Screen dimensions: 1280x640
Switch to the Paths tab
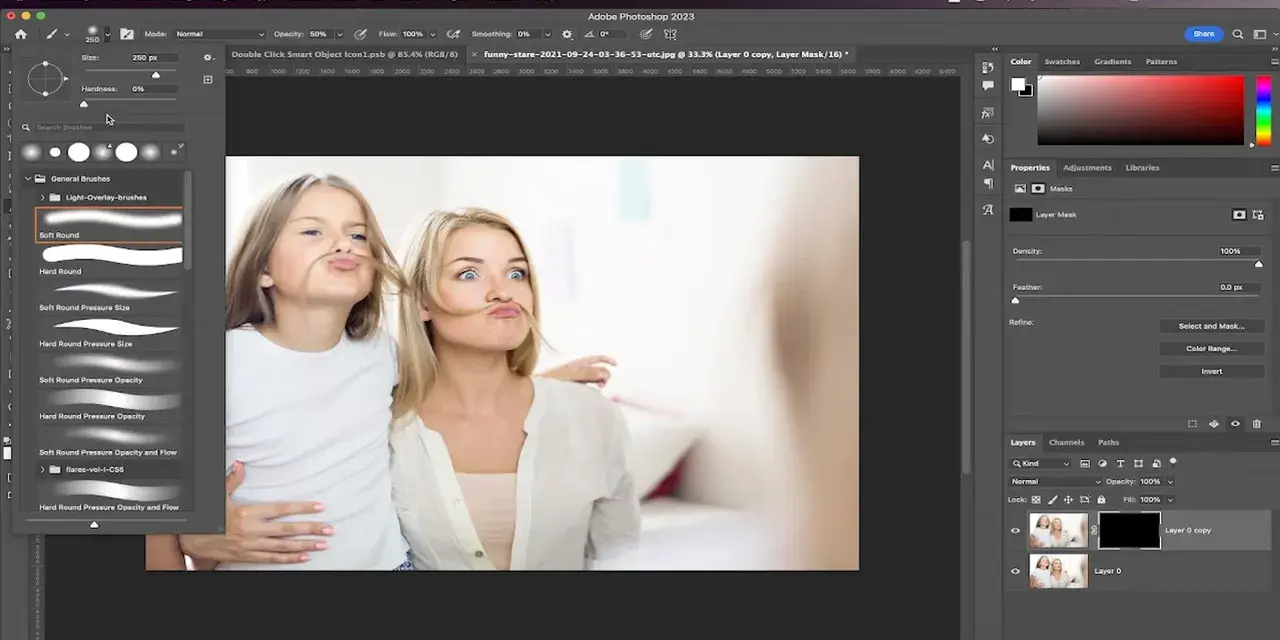click(x=1108, y=442)
